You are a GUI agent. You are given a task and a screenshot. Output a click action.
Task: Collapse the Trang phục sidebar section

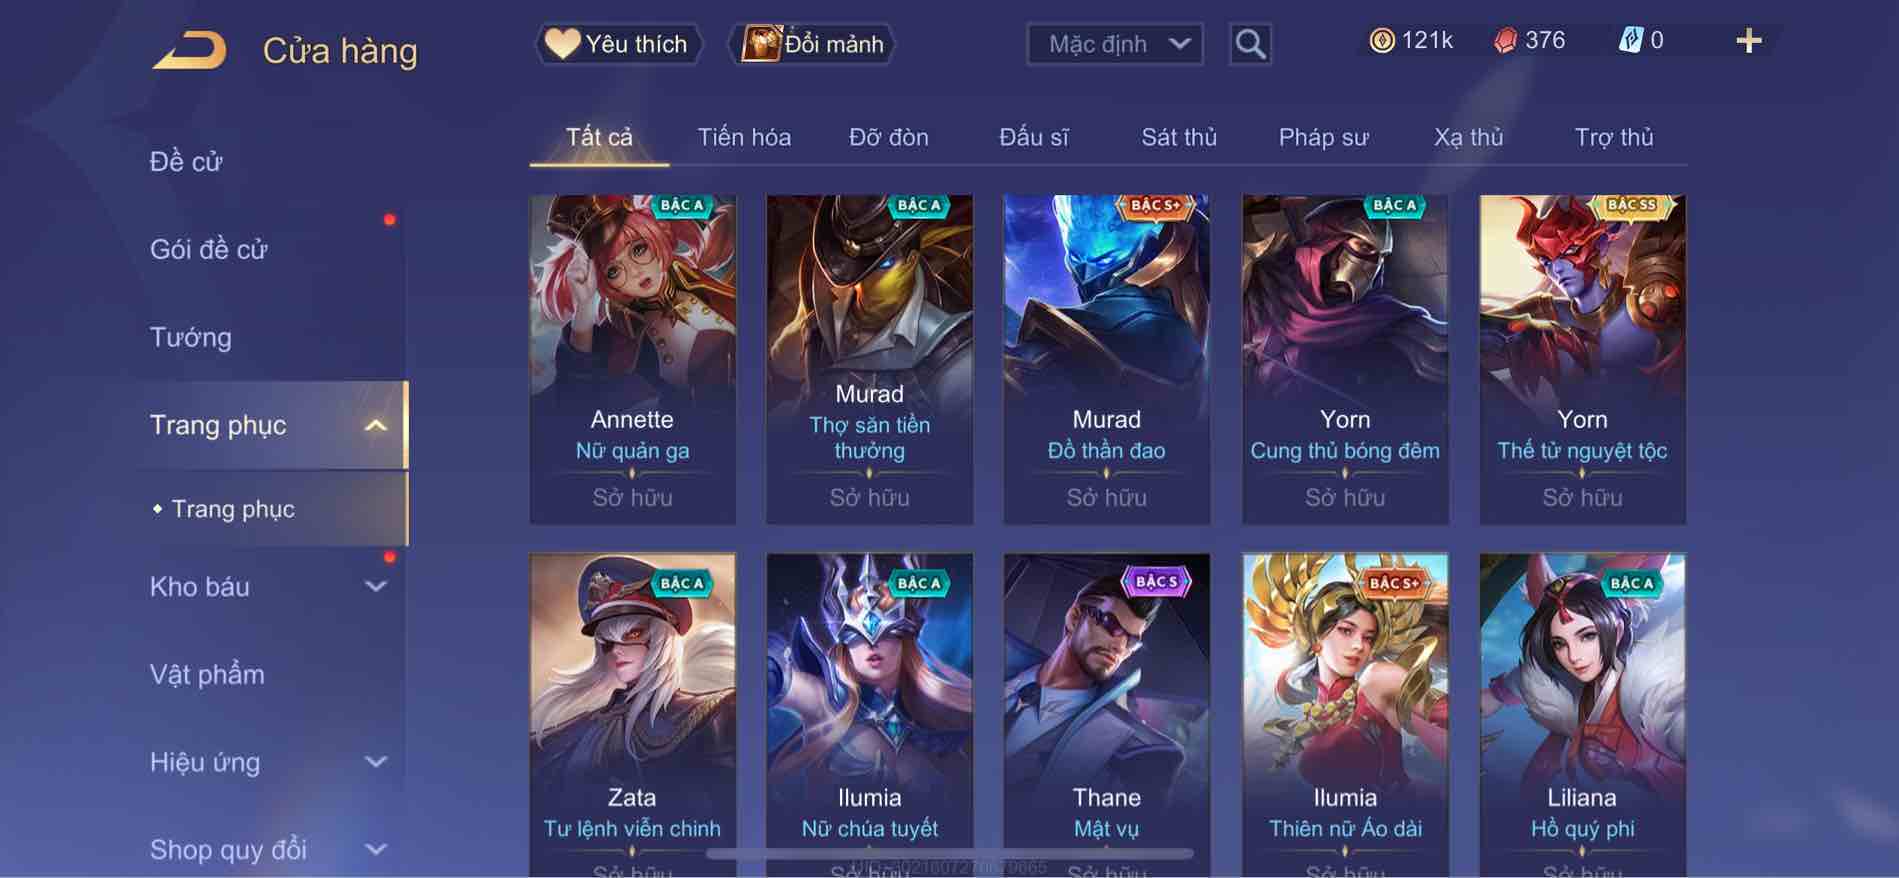point(375,425)
